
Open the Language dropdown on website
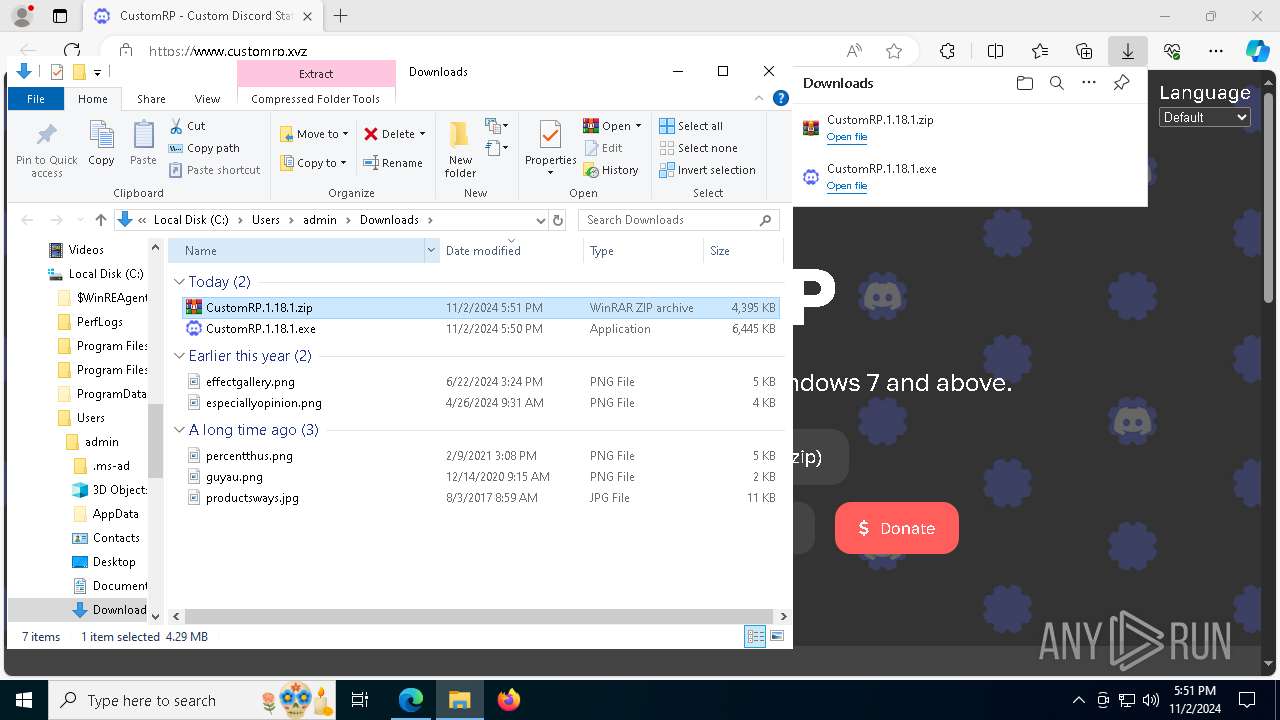coord(1205,117)
